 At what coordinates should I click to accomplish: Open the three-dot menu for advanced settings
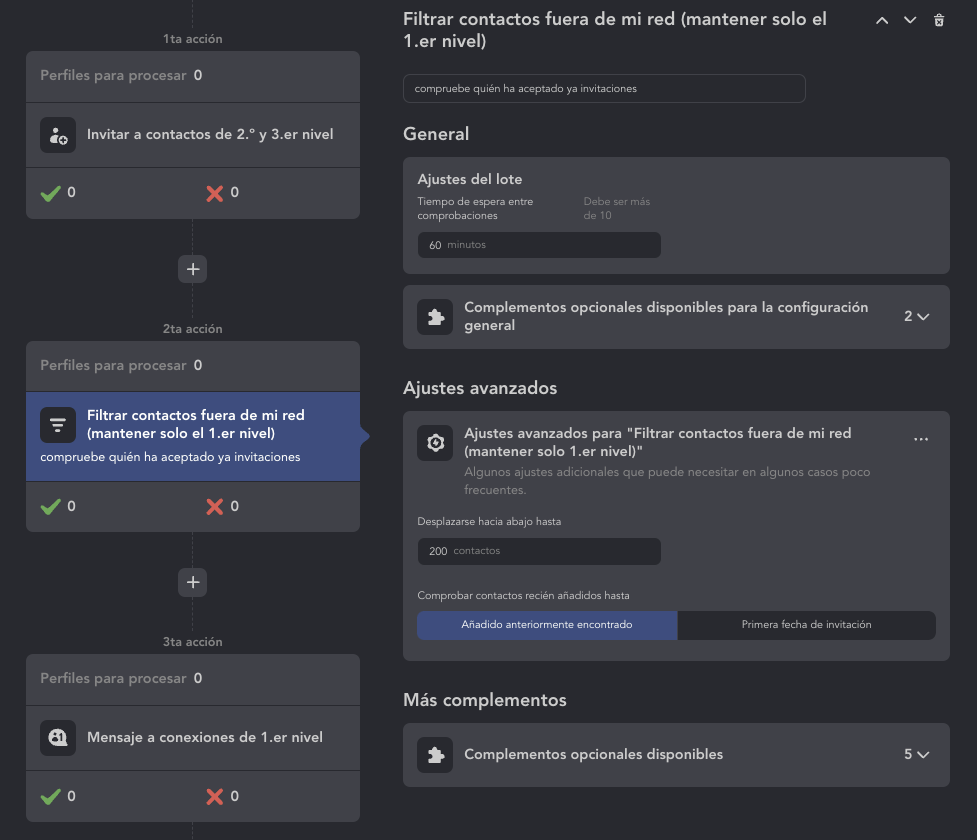[x=921, y=439]
